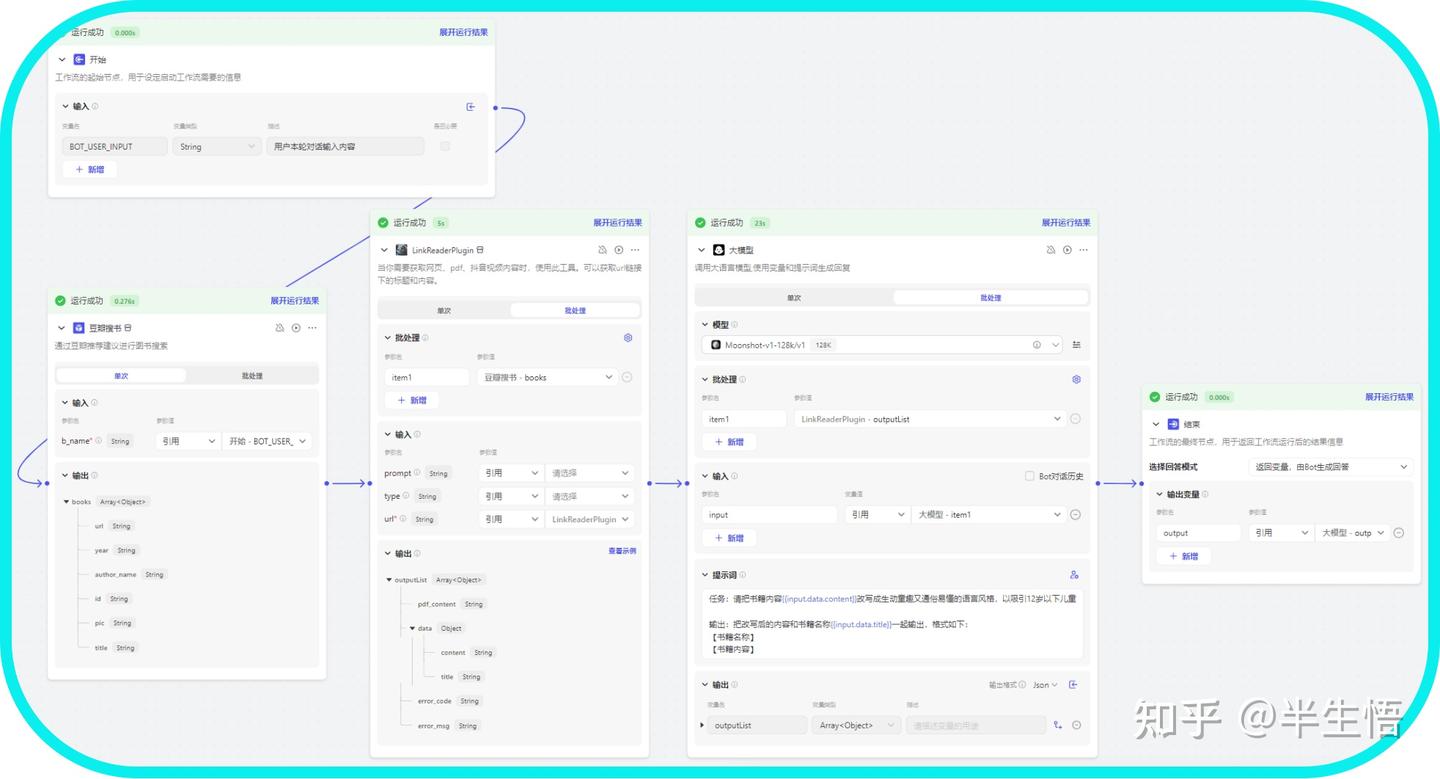Click the play icon on 大模型 node header
Screen dimensions: 1440x779
pyautogui.click(x=1067, y=250)
